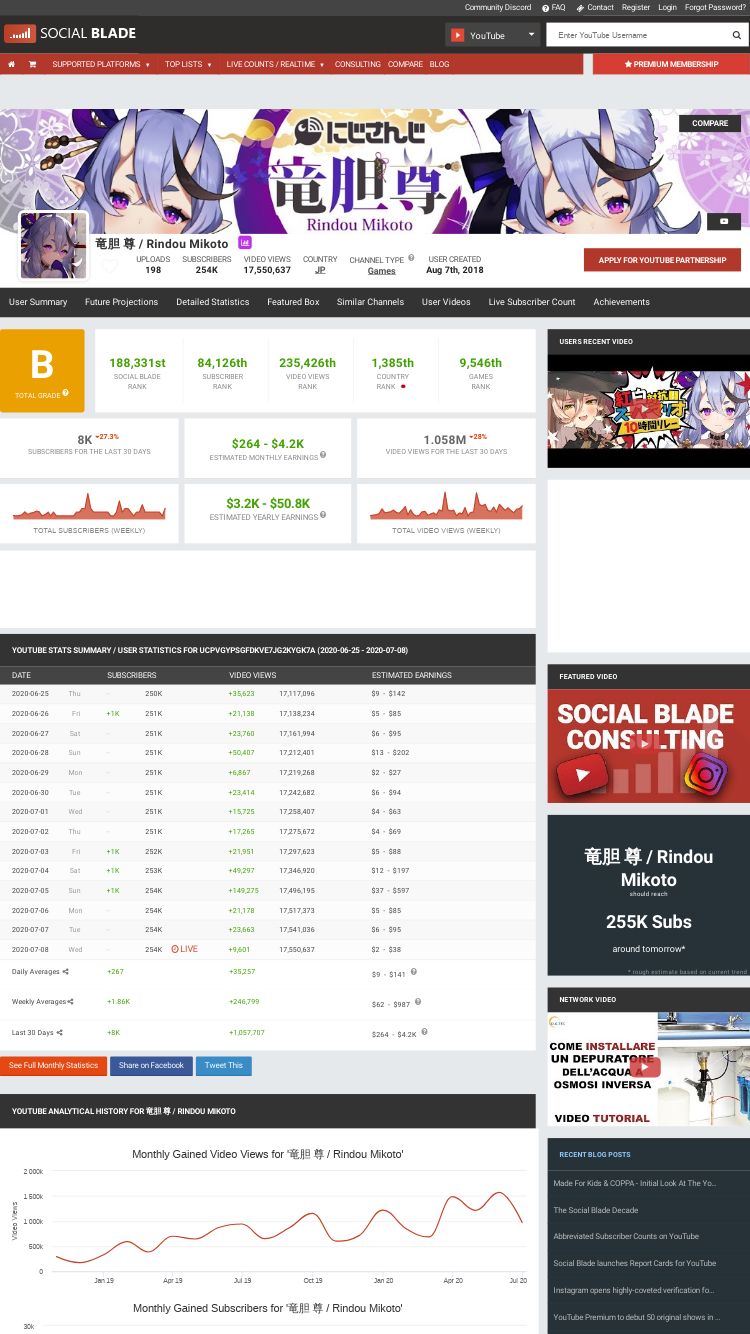Expand the Supported Platforms menu

click(x=101, y=64)
